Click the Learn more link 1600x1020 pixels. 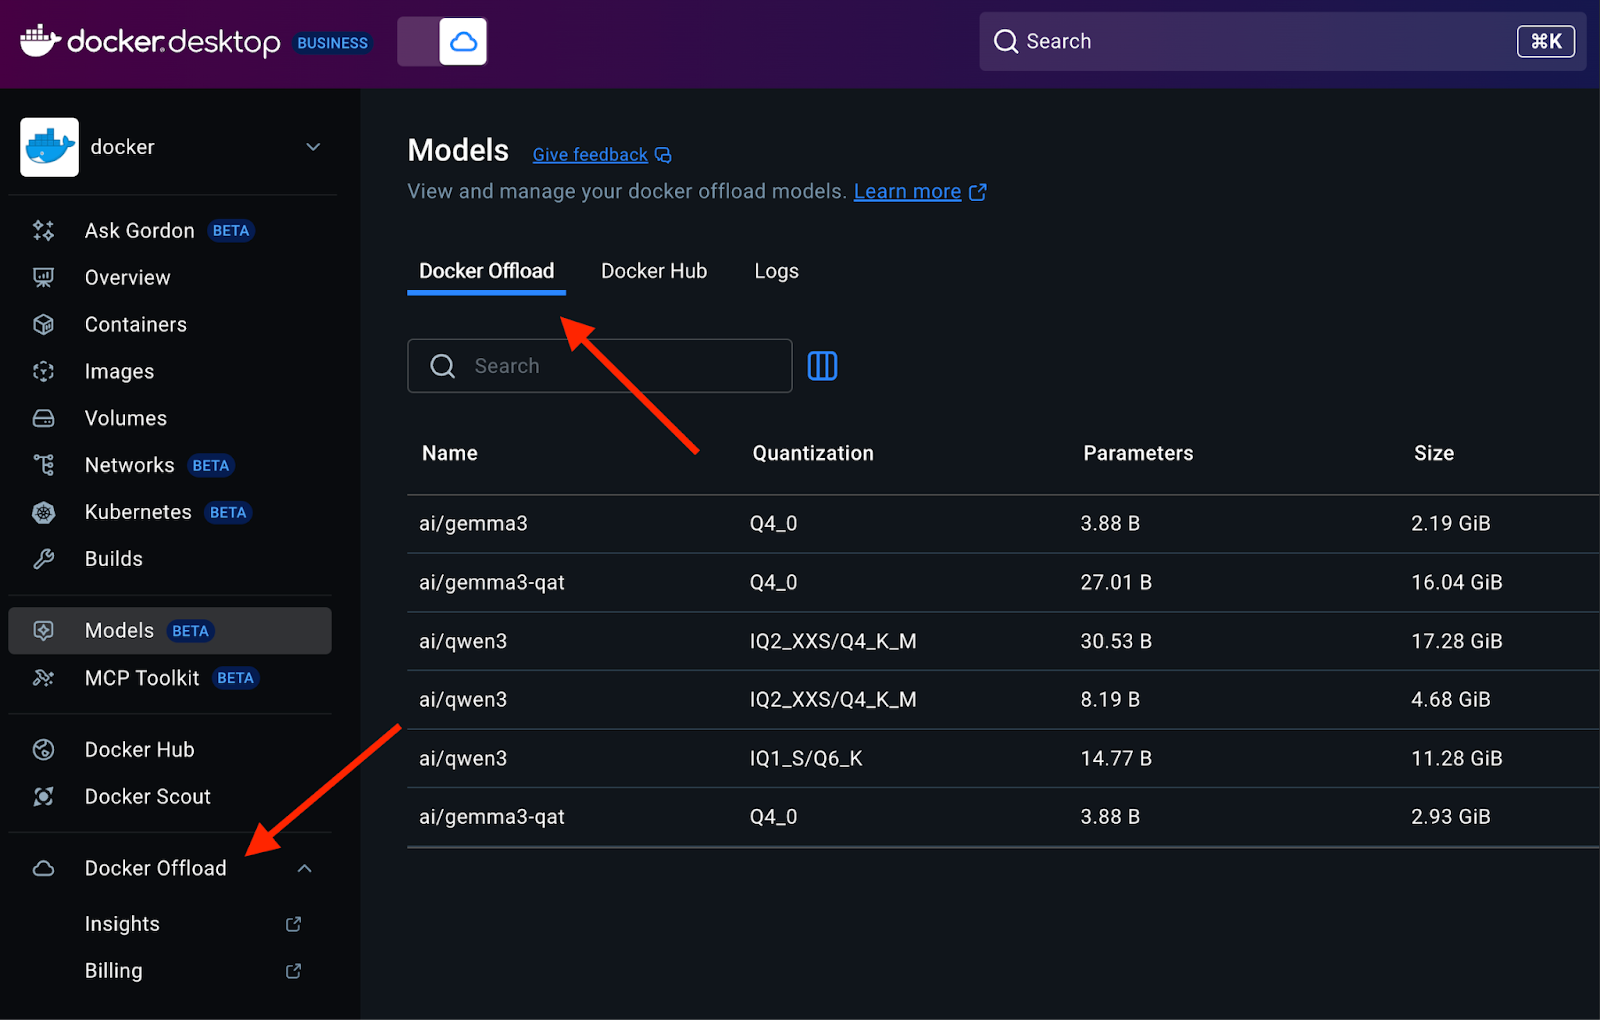[x=907, y=191]
